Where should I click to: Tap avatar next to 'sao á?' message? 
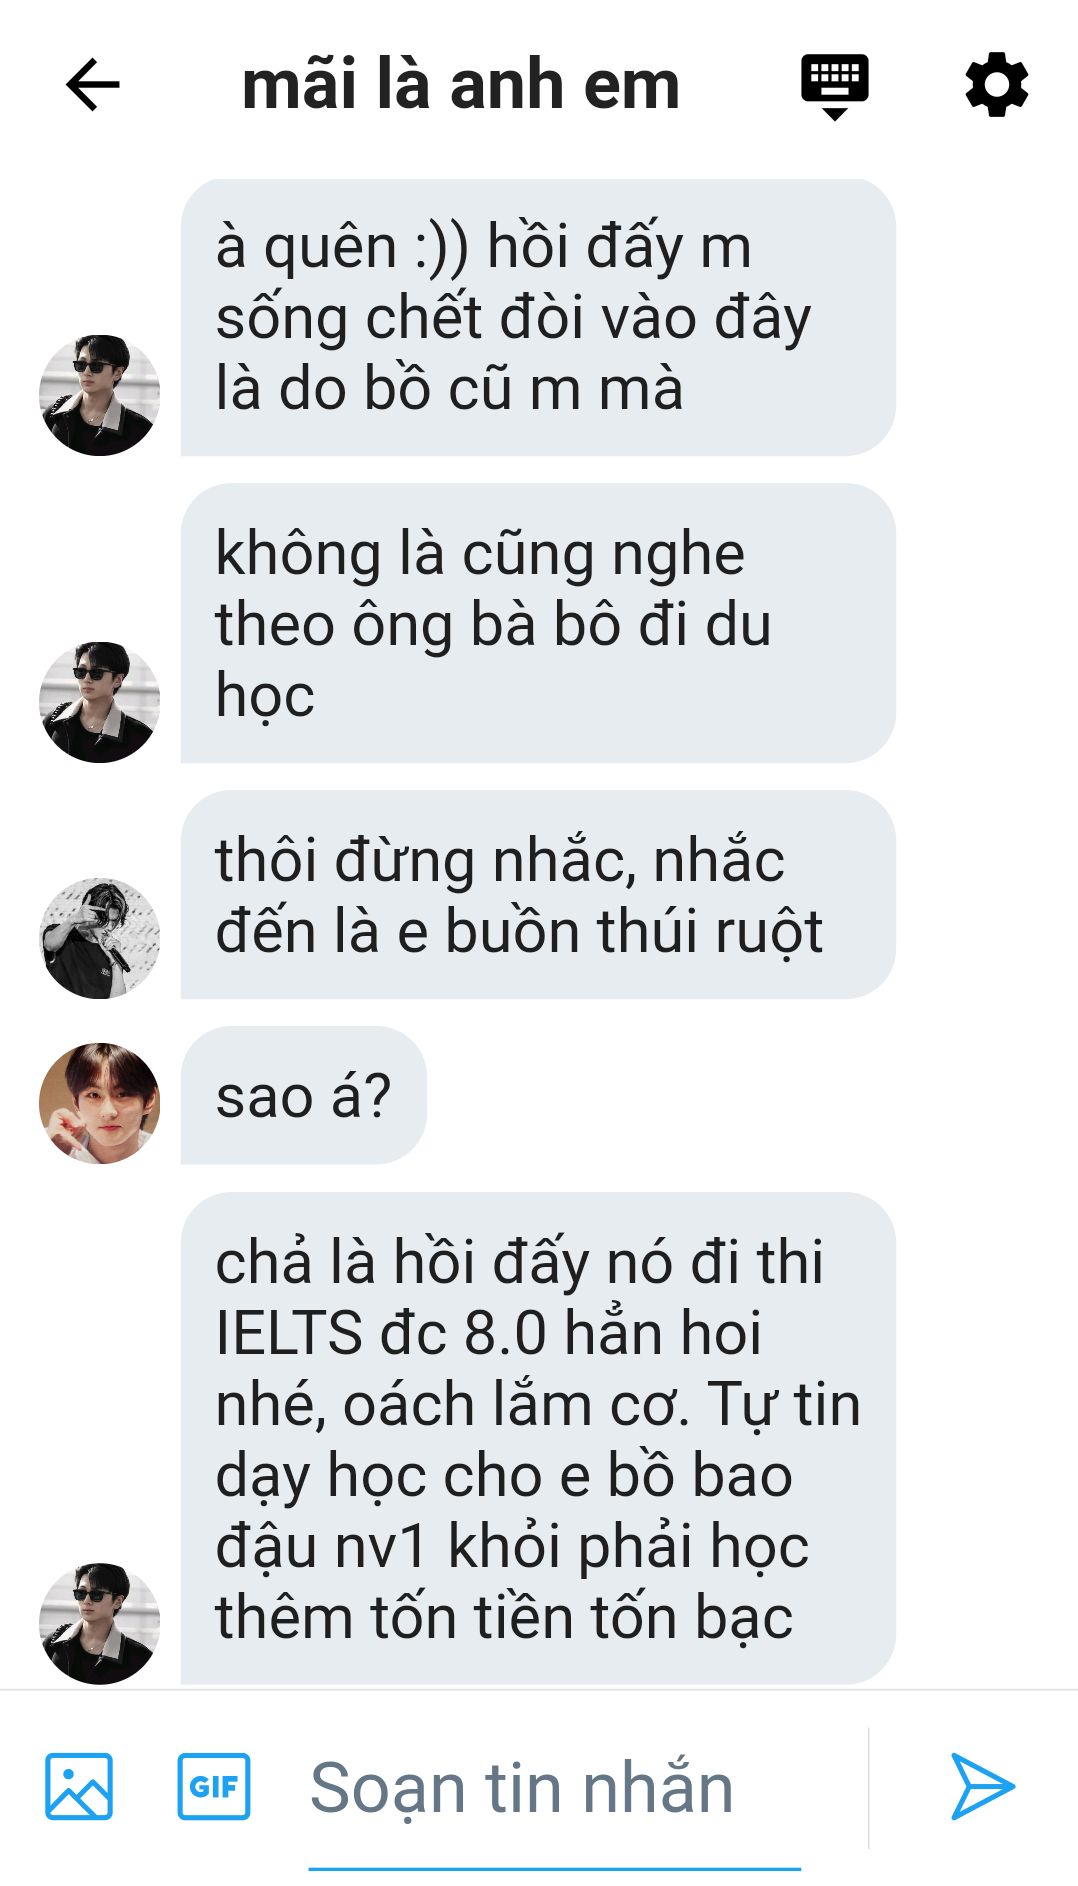tap(99, 1103)
